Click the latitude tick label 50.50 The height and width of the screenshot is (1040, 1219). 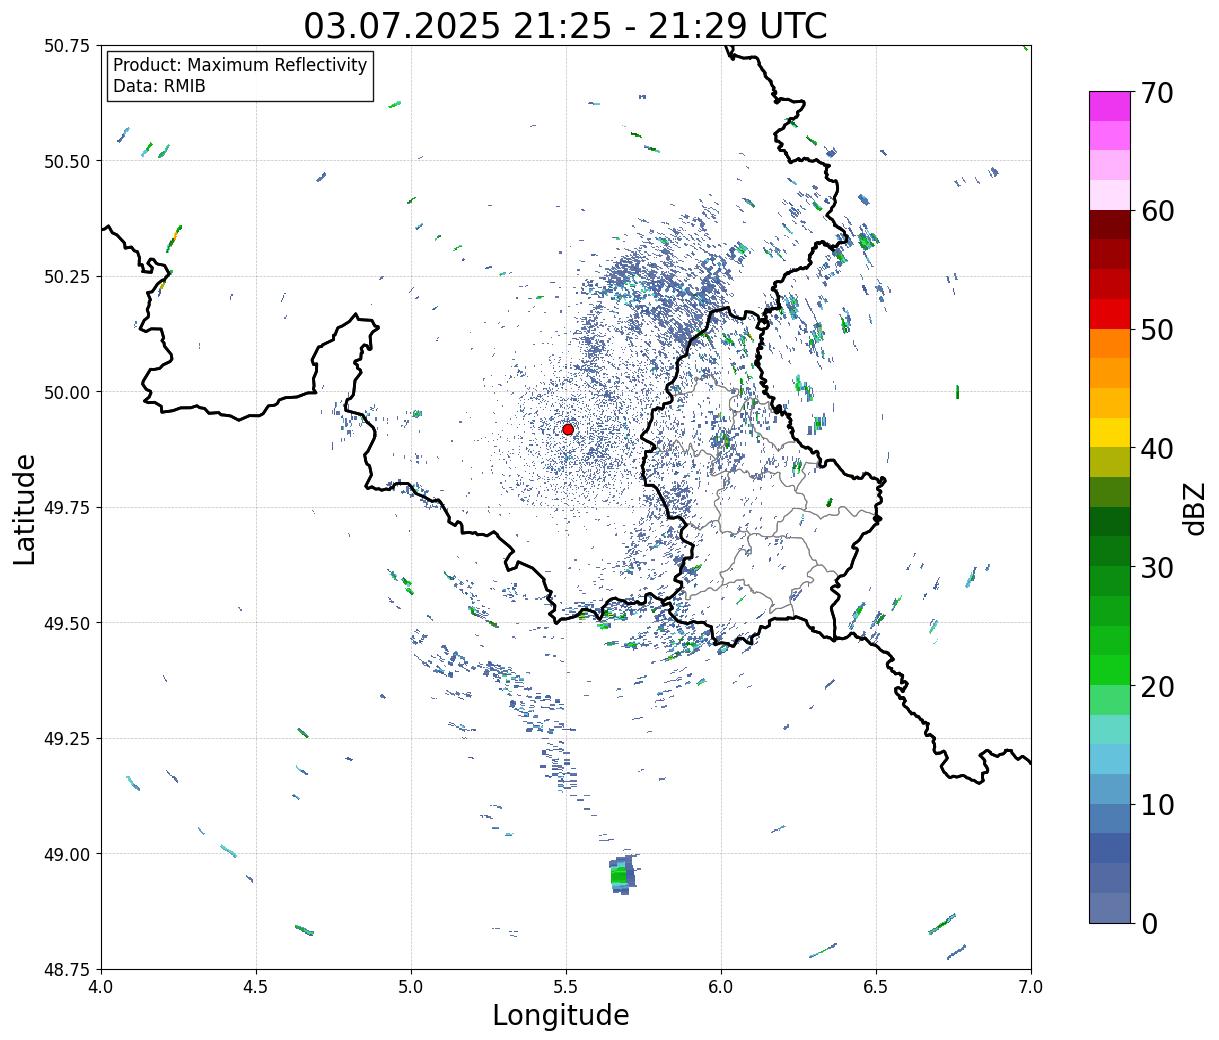pyautogui.click(x=67, y=161)
